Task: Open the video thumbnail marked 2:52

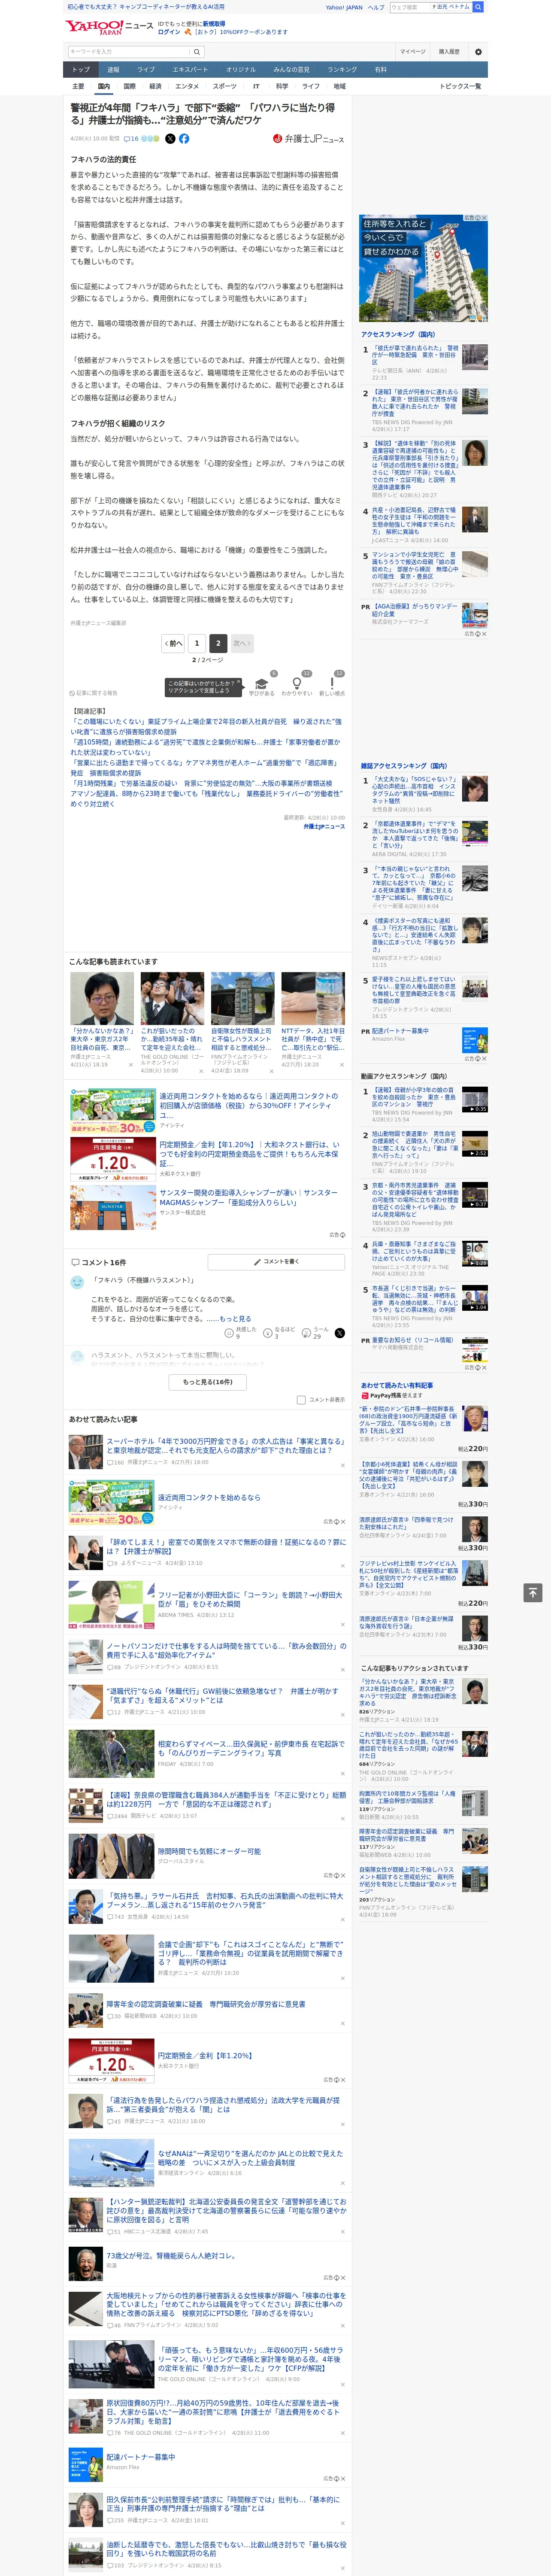Action: coord(475,1144)
